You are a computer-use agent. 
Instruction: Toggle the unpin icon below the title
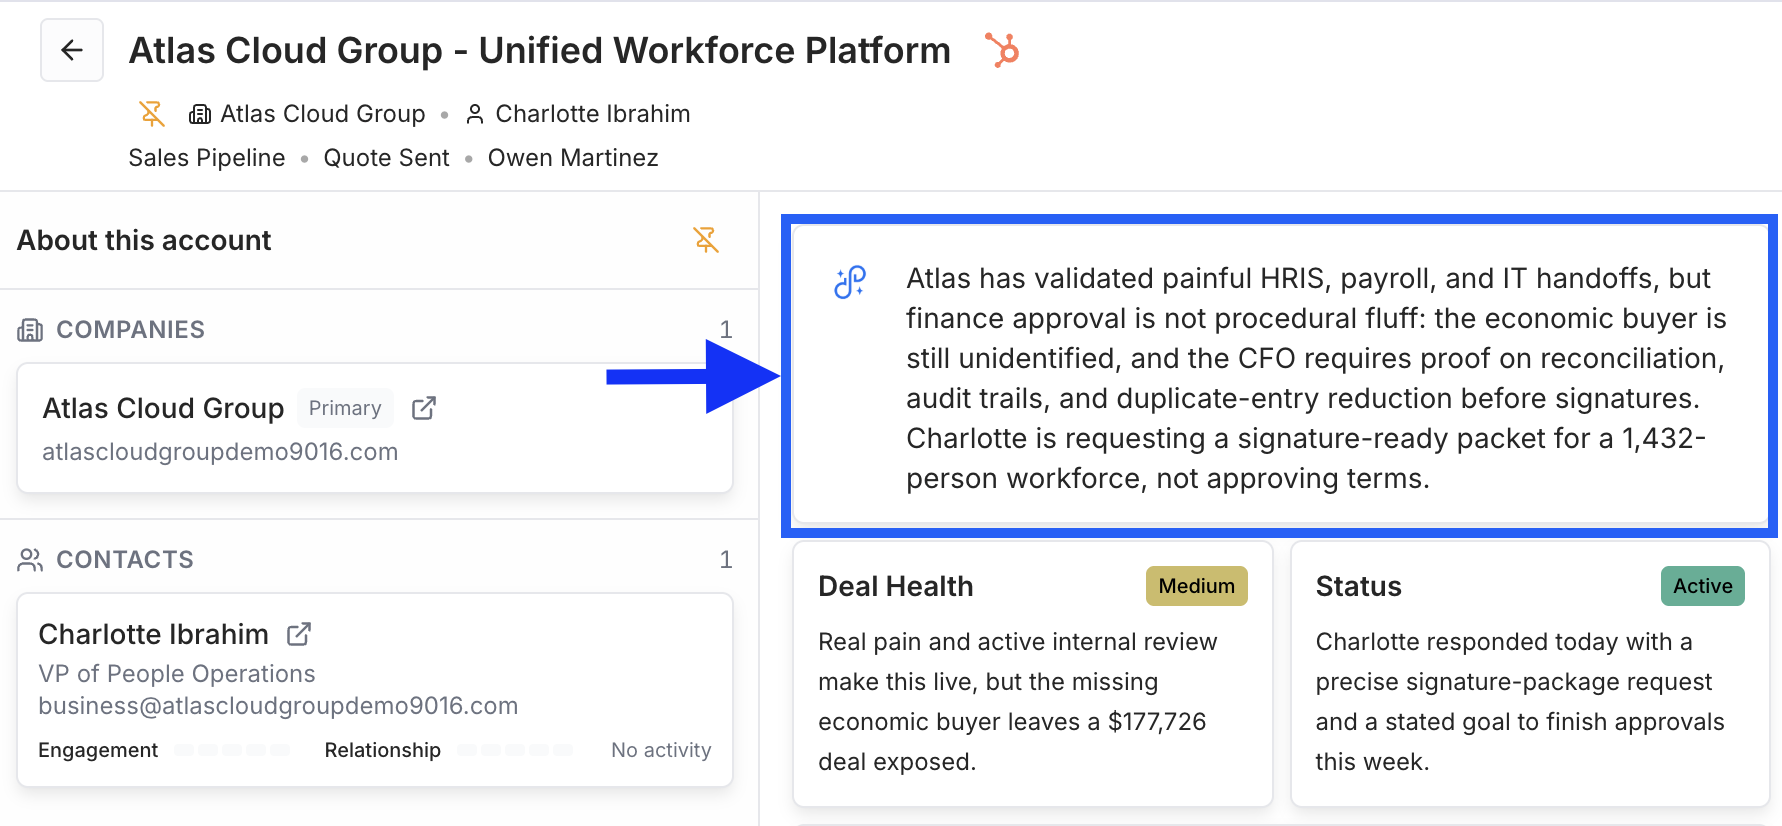point(152,114)
